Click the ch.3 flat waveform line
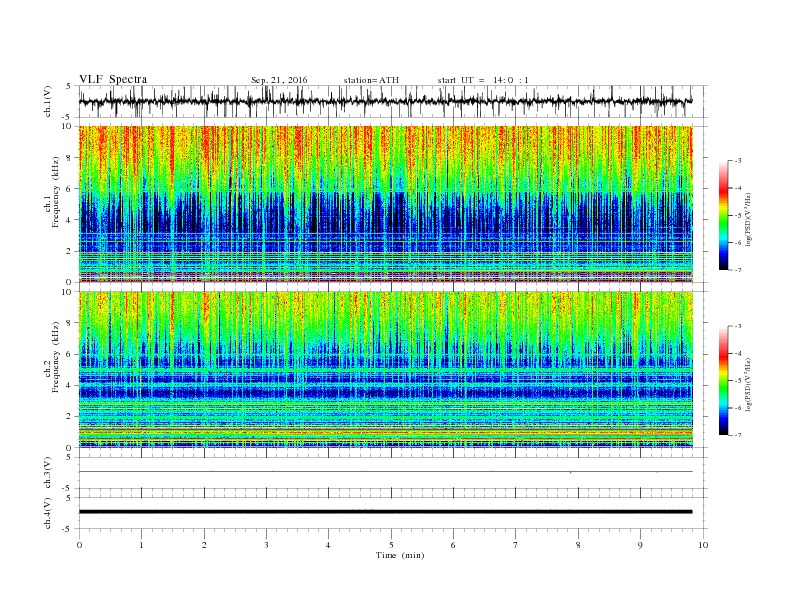 pyautogui.click(x=385, y=472)
